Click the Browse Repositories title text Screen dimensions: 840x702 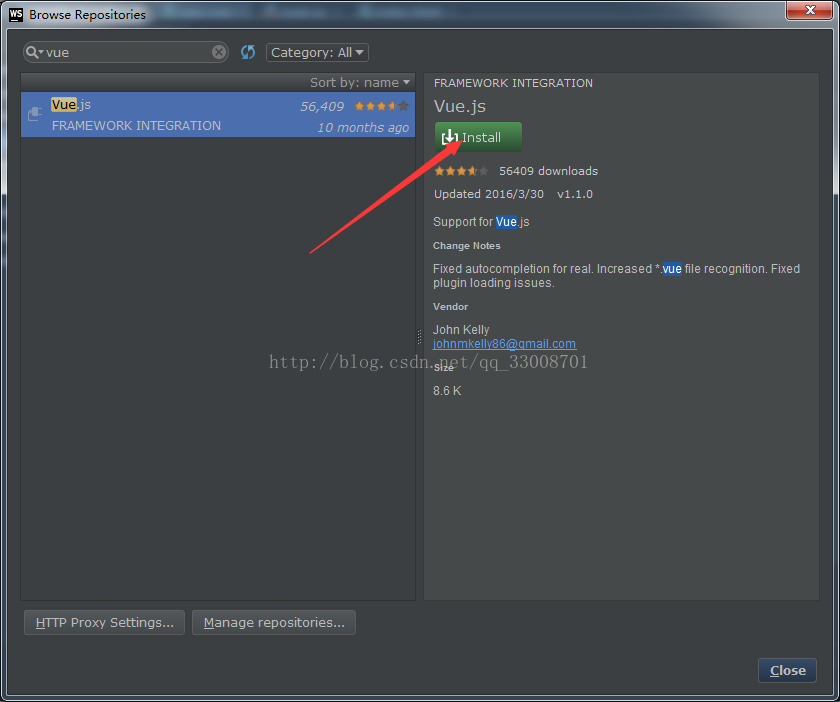pos(87,15)
